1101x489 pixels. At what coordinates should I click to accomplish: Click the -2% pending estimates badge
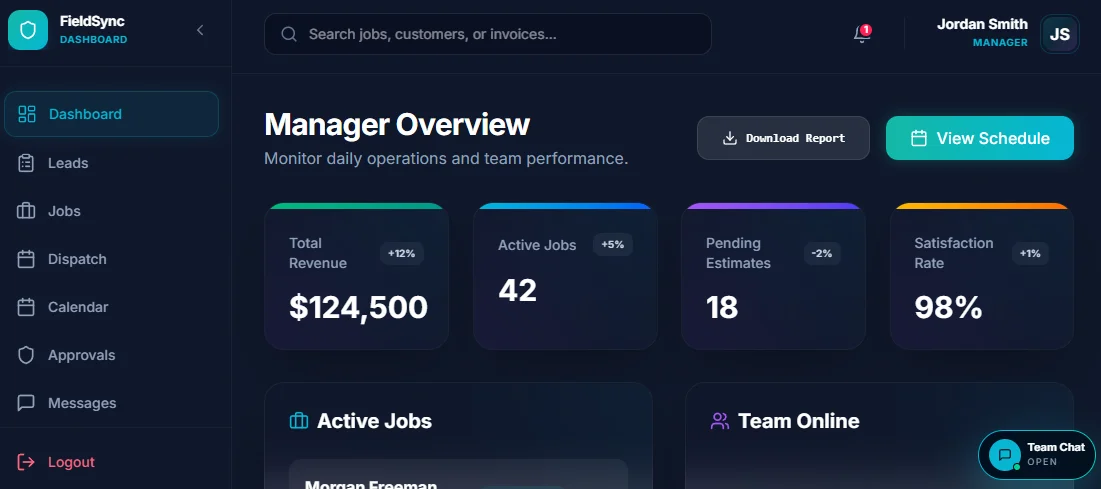click(822, 254)
